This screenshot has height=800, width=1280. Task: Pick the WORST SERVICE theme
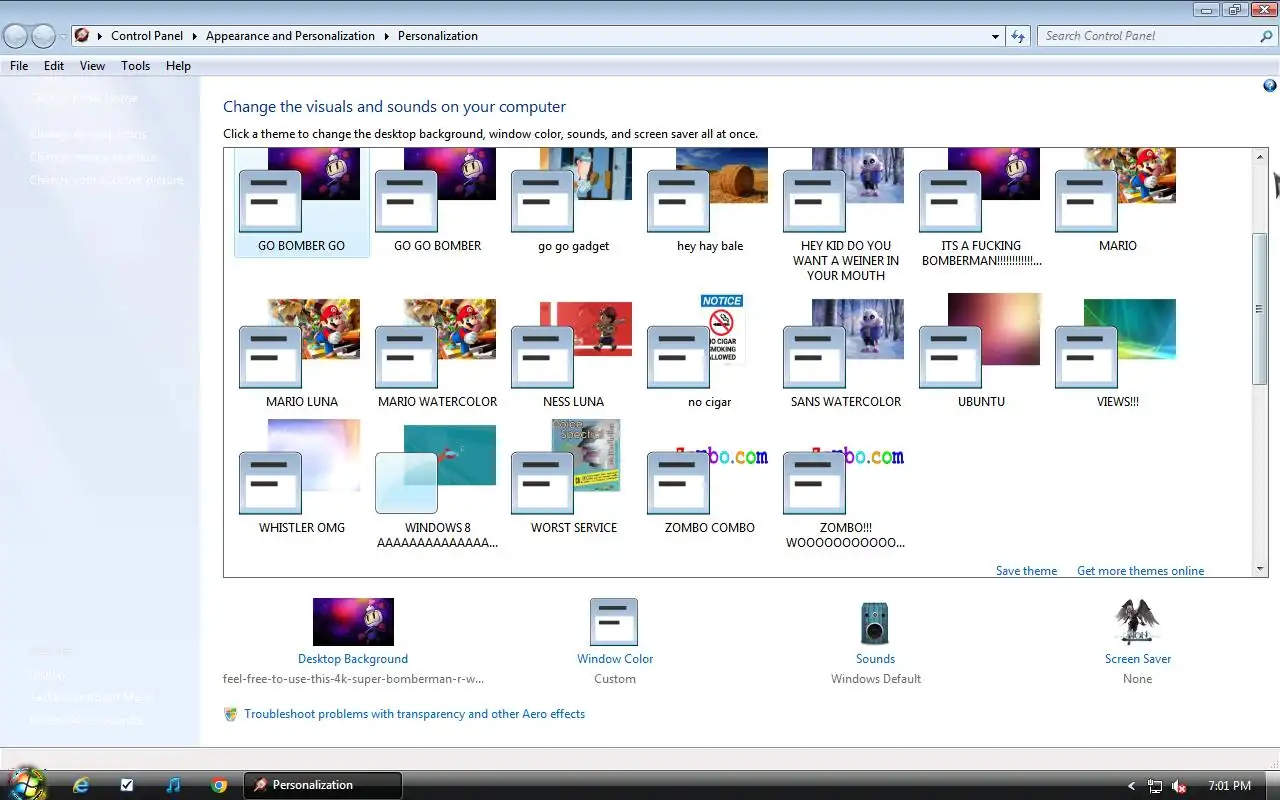[x=573, y=479]
